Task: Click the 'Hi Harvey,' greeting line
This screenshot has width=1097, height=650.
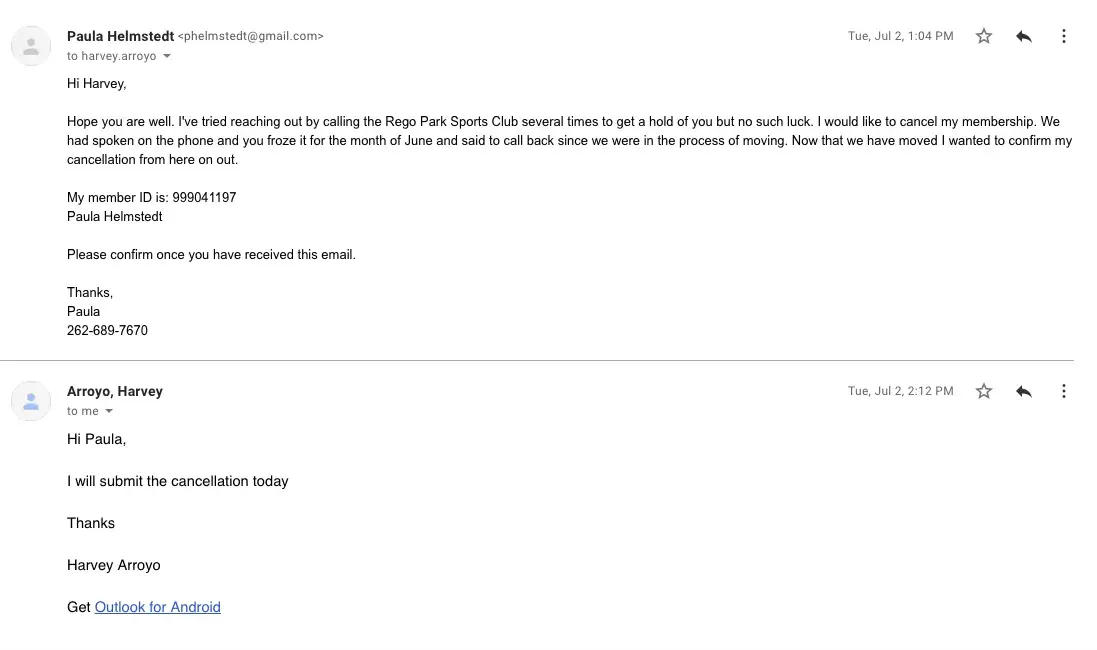Action: click(97, 83)
